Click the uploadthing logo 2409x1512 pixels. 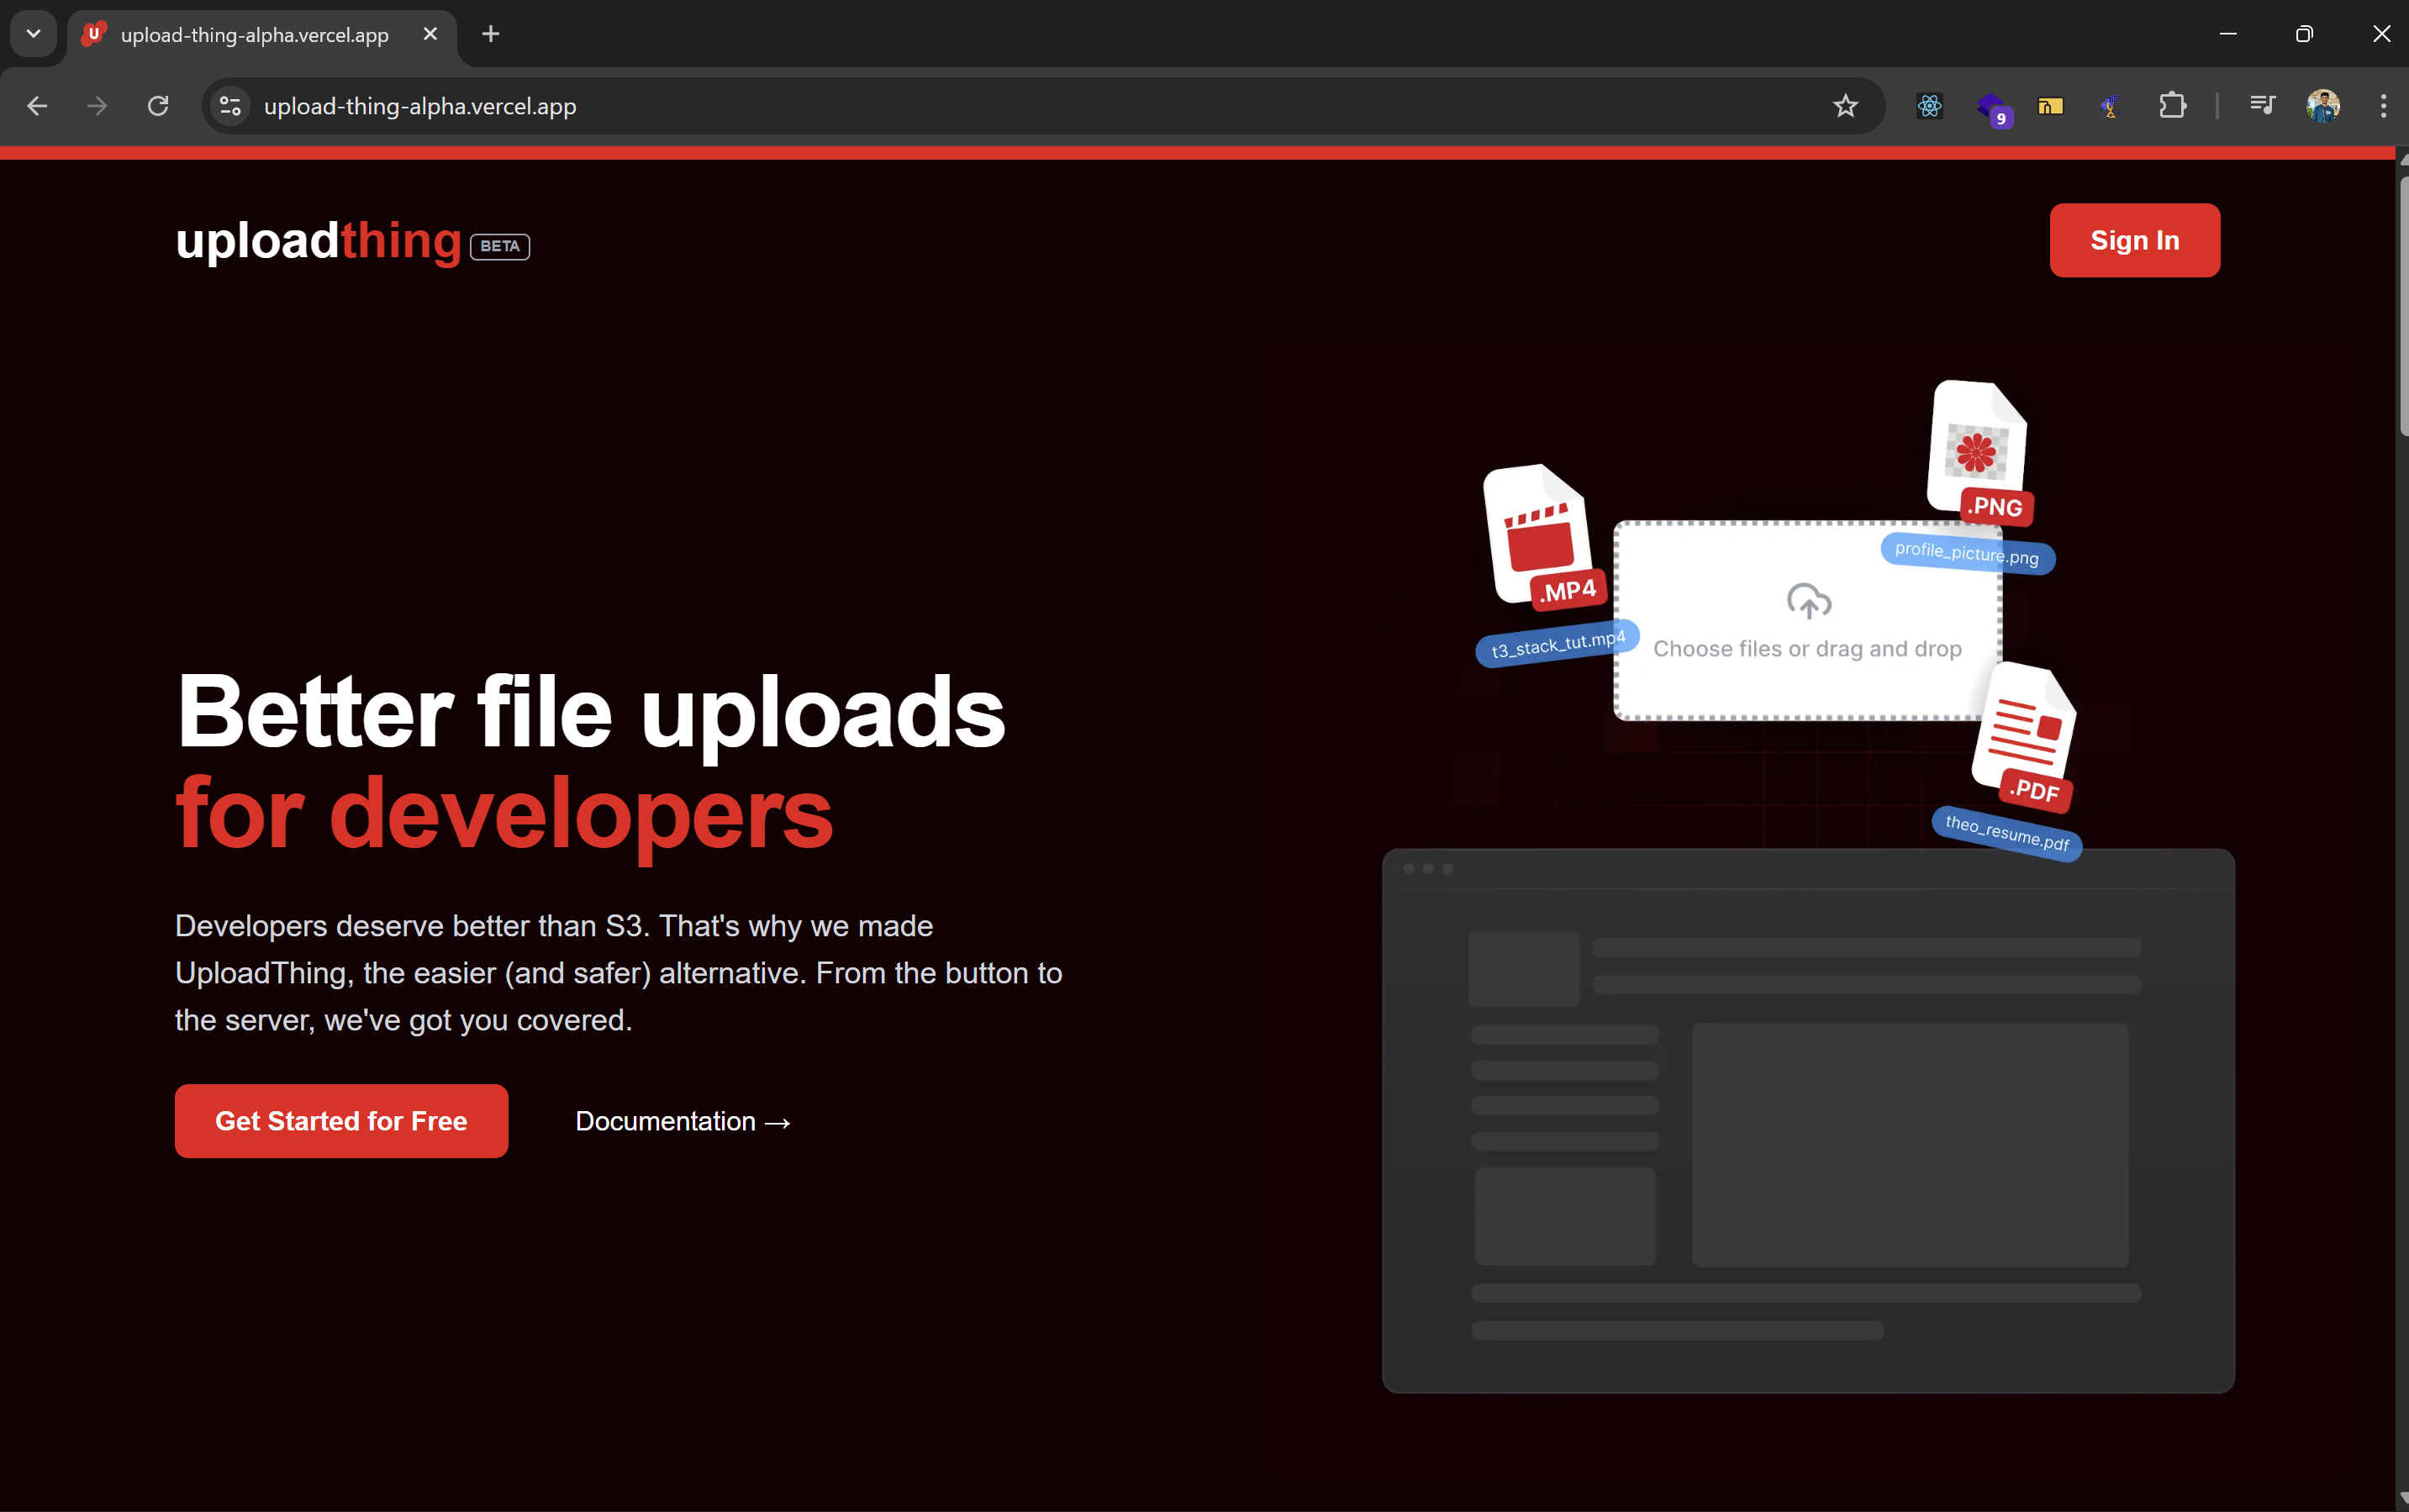coord(318,241)
